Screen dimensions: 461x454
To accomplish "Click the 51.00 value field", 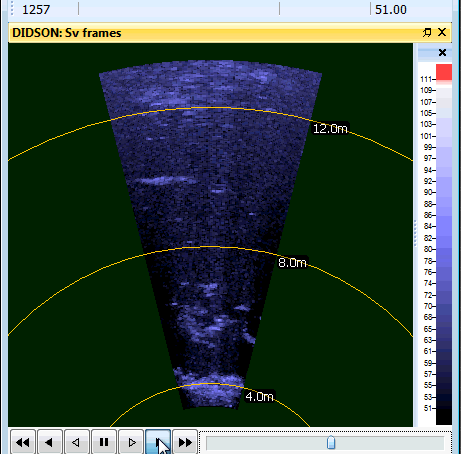I will point(391,9).
